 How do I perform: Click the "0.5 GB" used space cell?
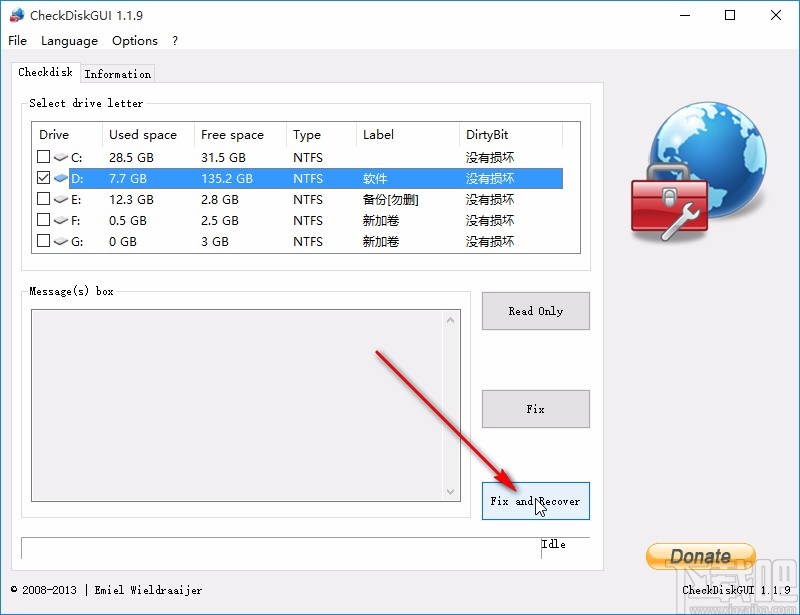click(128, 220)
